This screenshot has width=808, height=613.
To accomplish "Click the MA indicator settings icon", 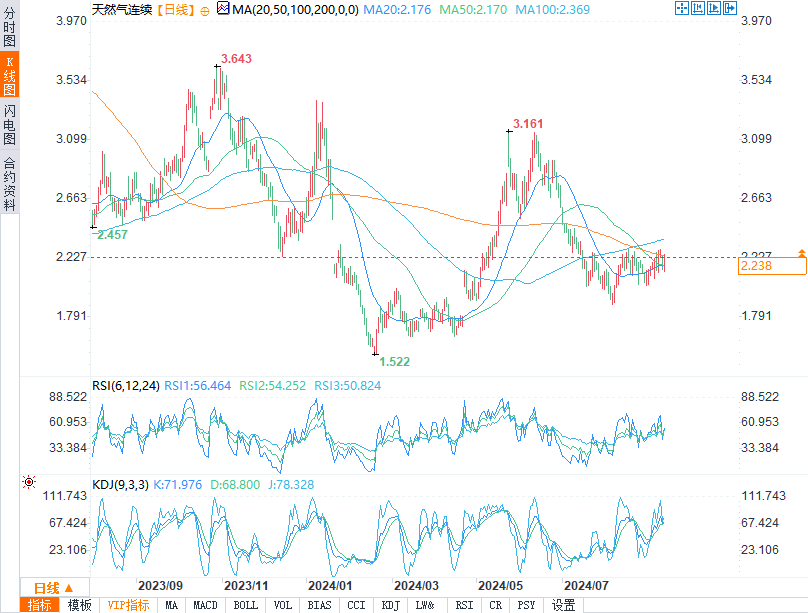I will (223, 9).
